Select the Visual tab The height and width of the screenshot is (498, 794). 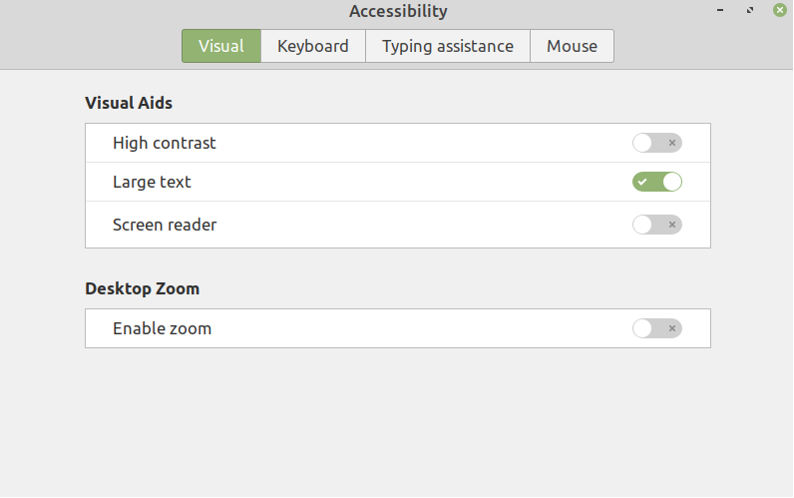tap(221, 46)
